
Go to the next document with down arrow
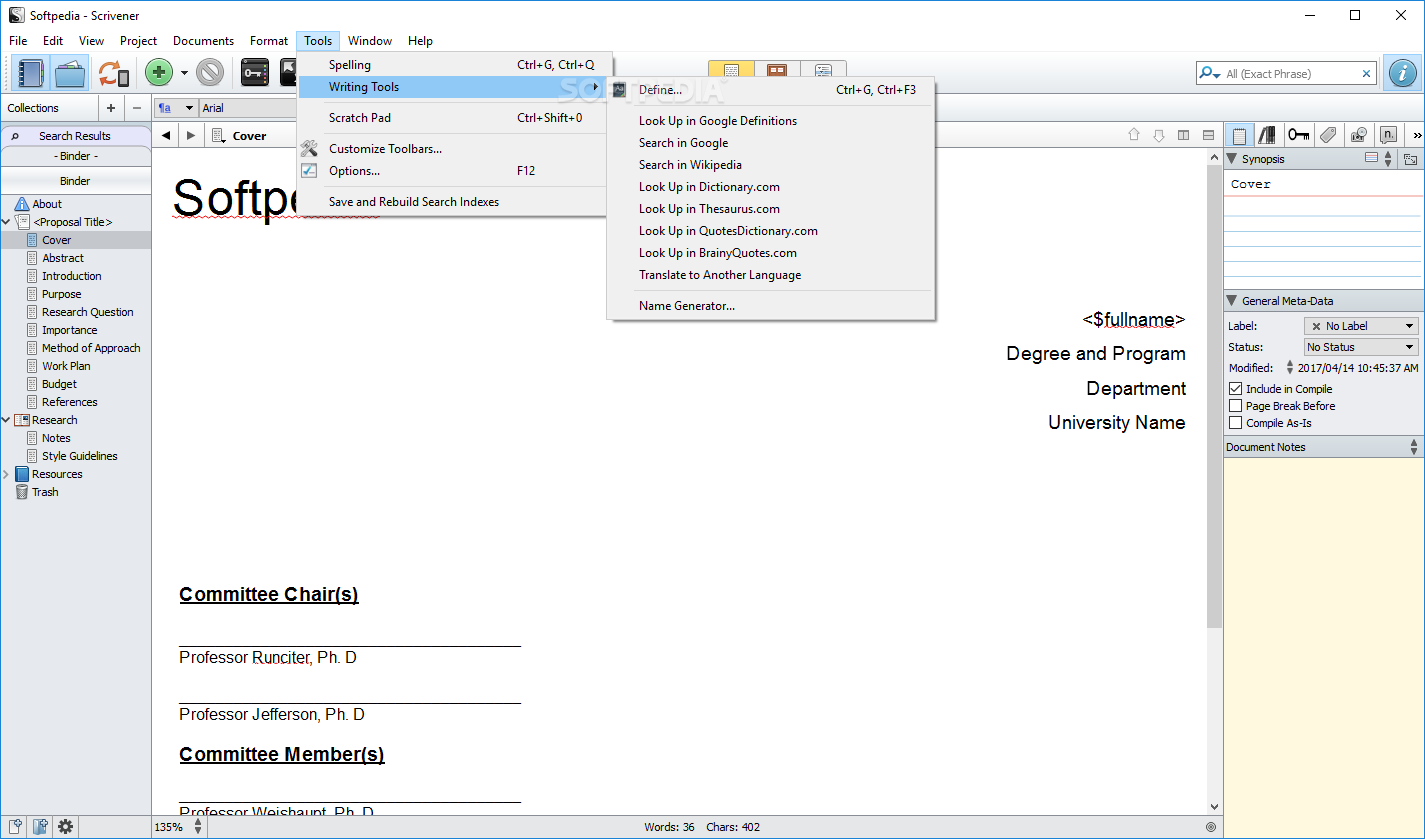click(1159, 135)
